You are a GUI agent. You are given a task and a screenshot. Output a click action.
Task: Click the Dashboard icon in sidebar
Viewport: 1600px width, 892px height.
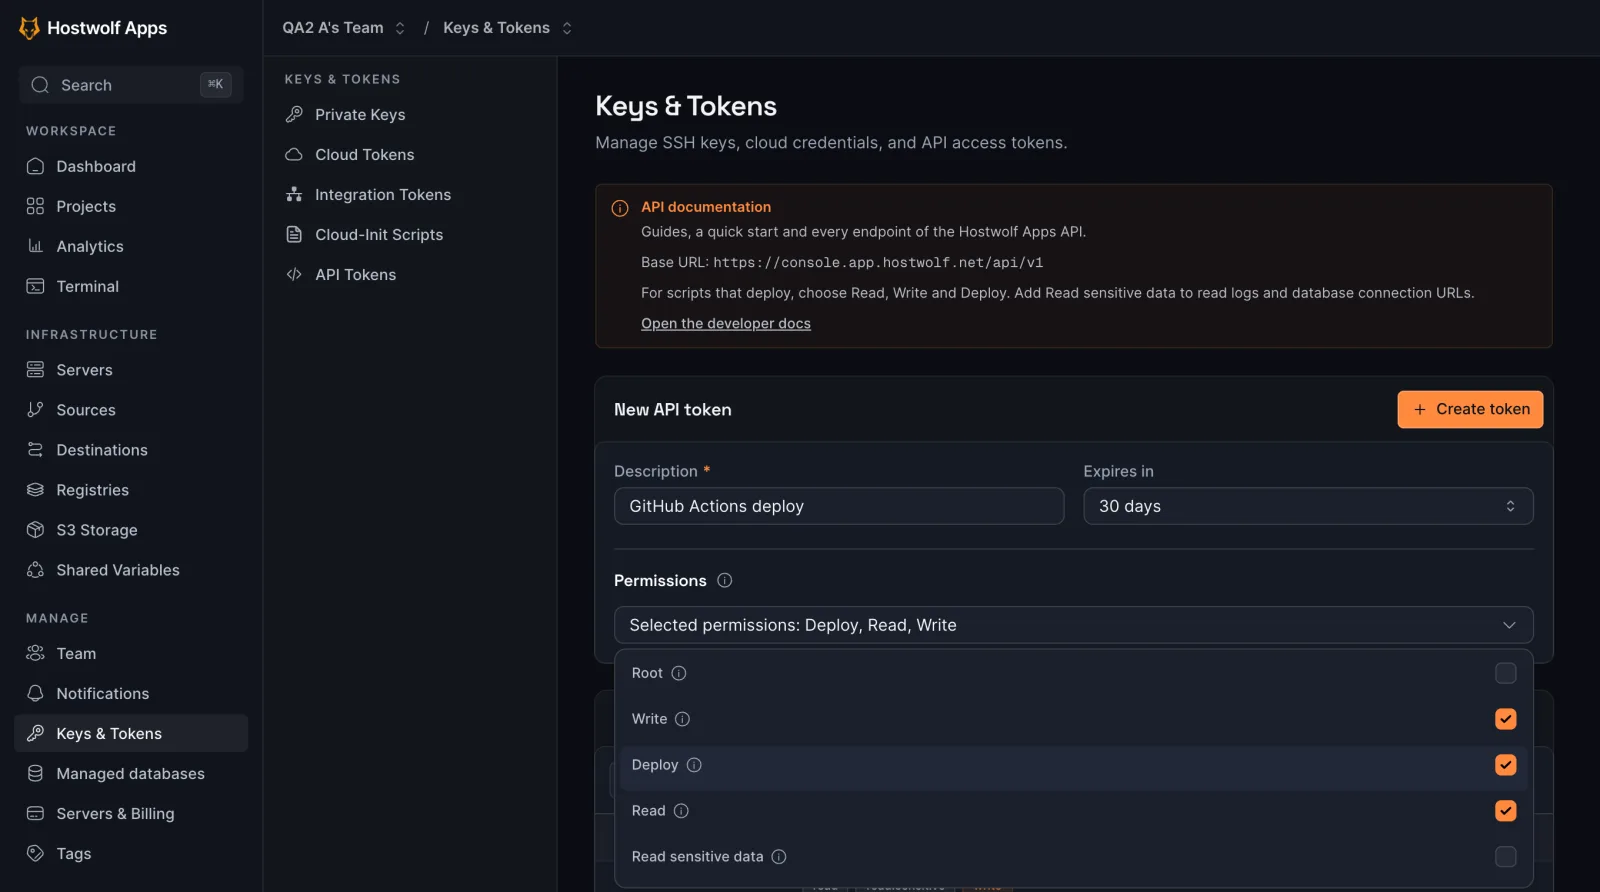[35, 166]
